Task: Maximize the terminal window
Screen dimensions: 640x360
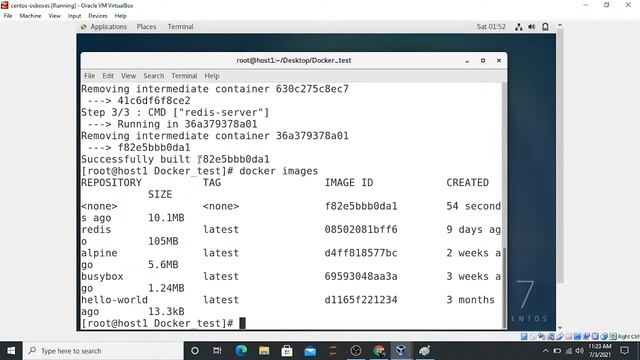Action: [x=483, y=60]
